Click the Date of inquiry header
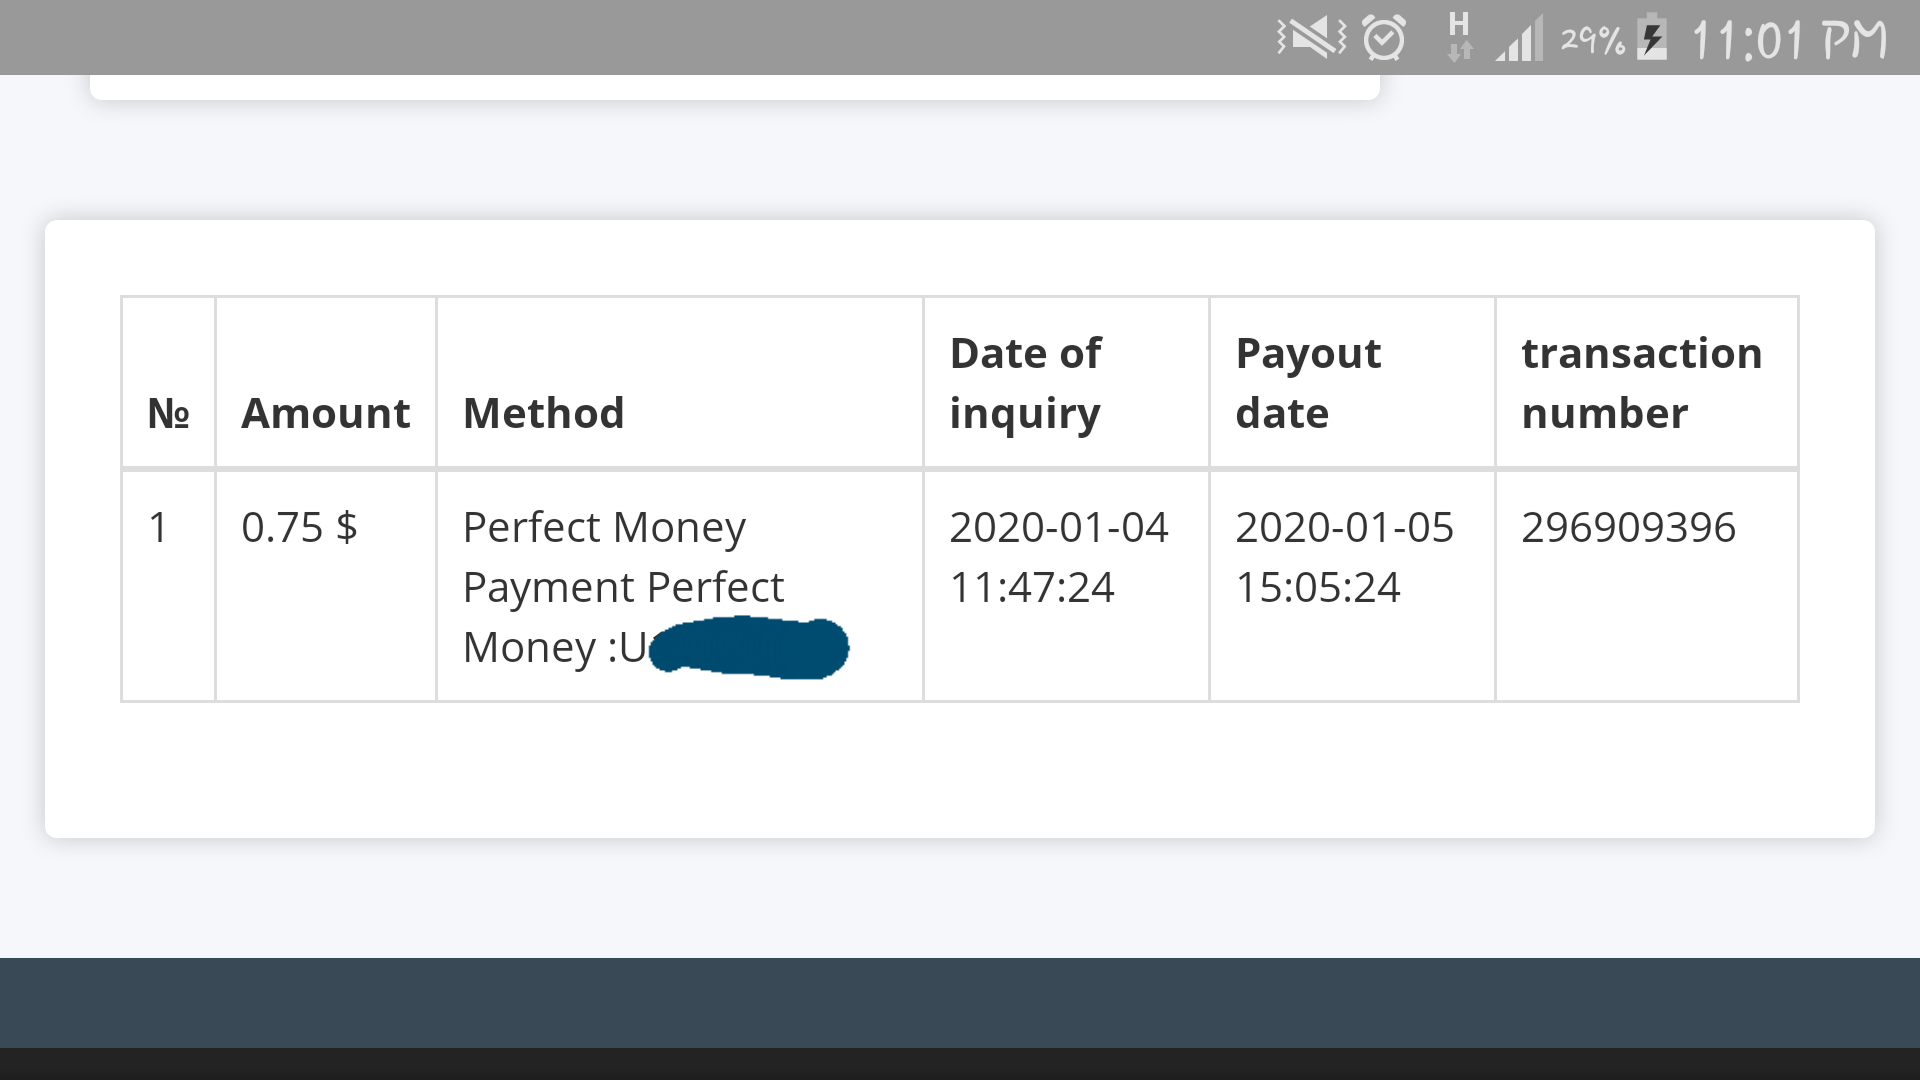1920x1080 pixels. [x=1026, y=383]
